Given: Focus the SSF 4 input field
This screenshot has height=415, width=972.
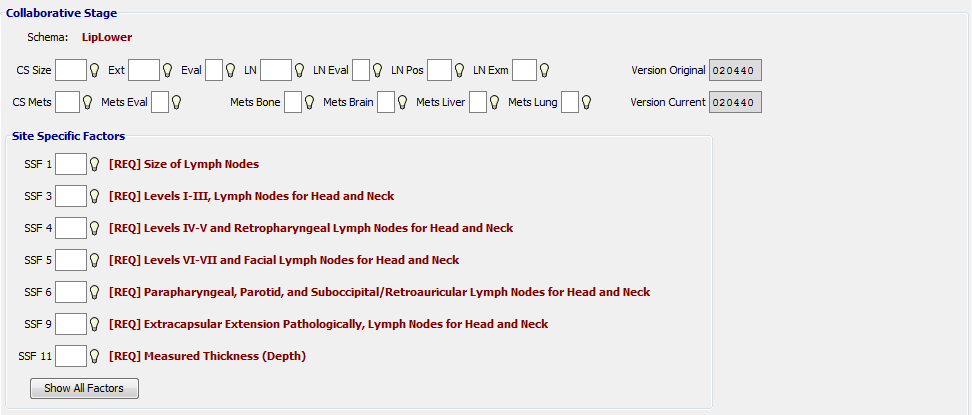Looking at the screenshot, I should pyautogui.click(x=71, y=228).
